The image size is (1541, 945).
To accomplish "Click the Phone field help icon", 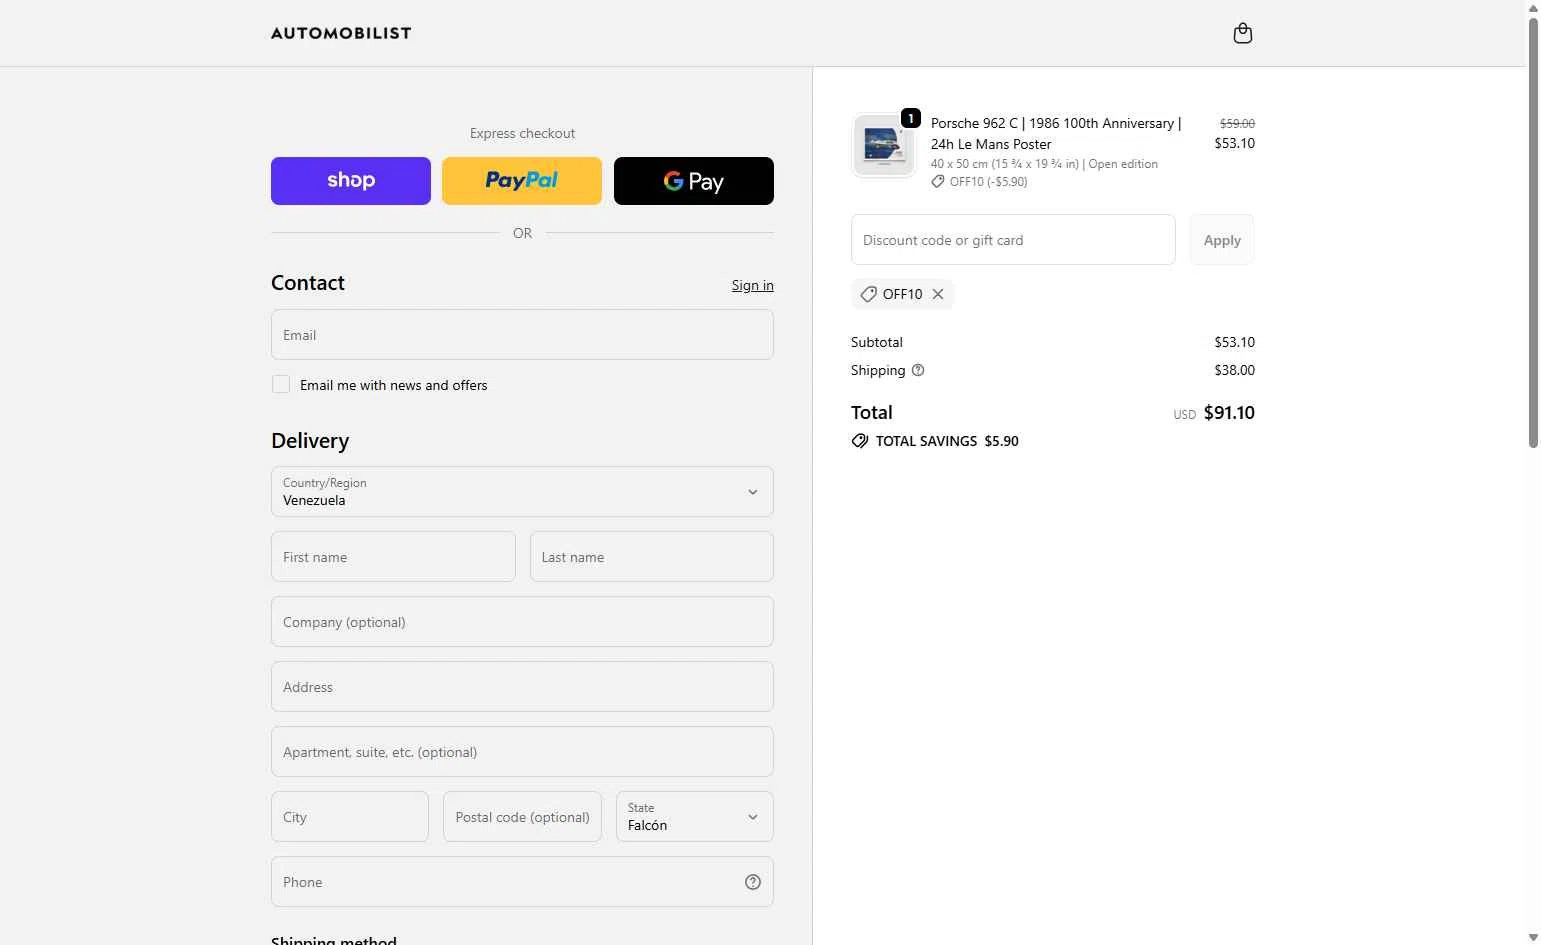I will (x=753, y=882).
